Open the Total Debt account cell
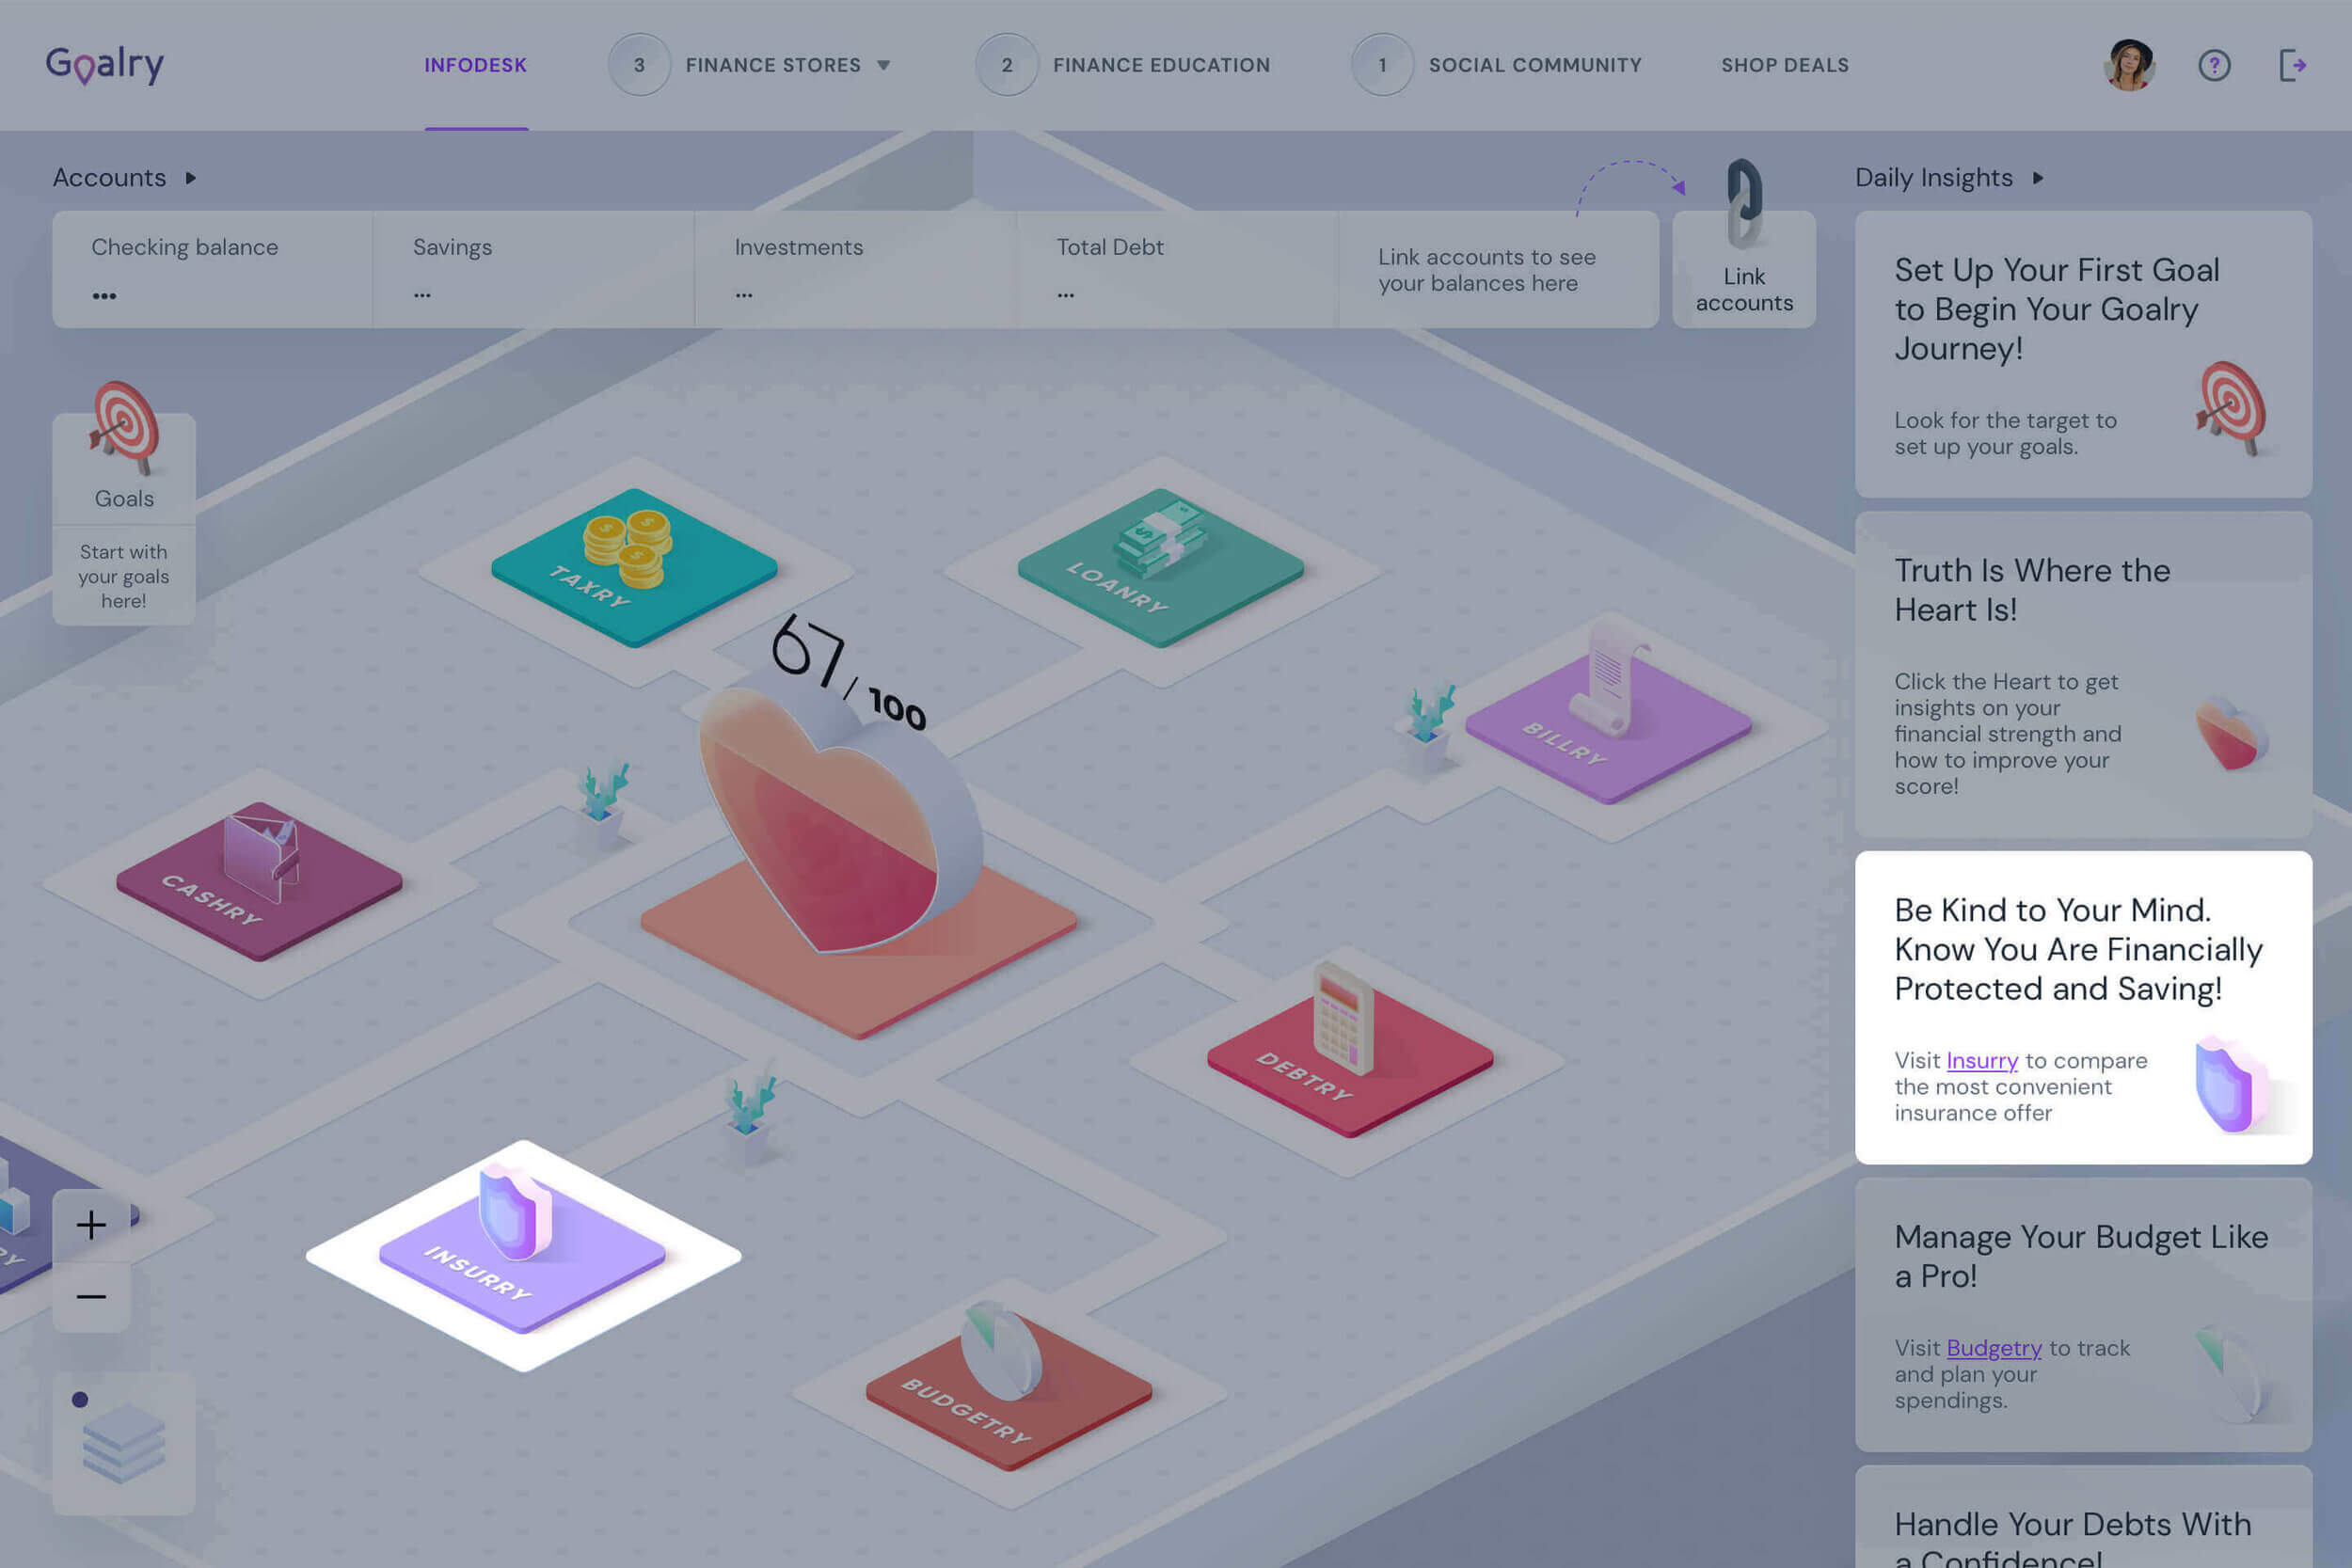 click(1178, 270)
